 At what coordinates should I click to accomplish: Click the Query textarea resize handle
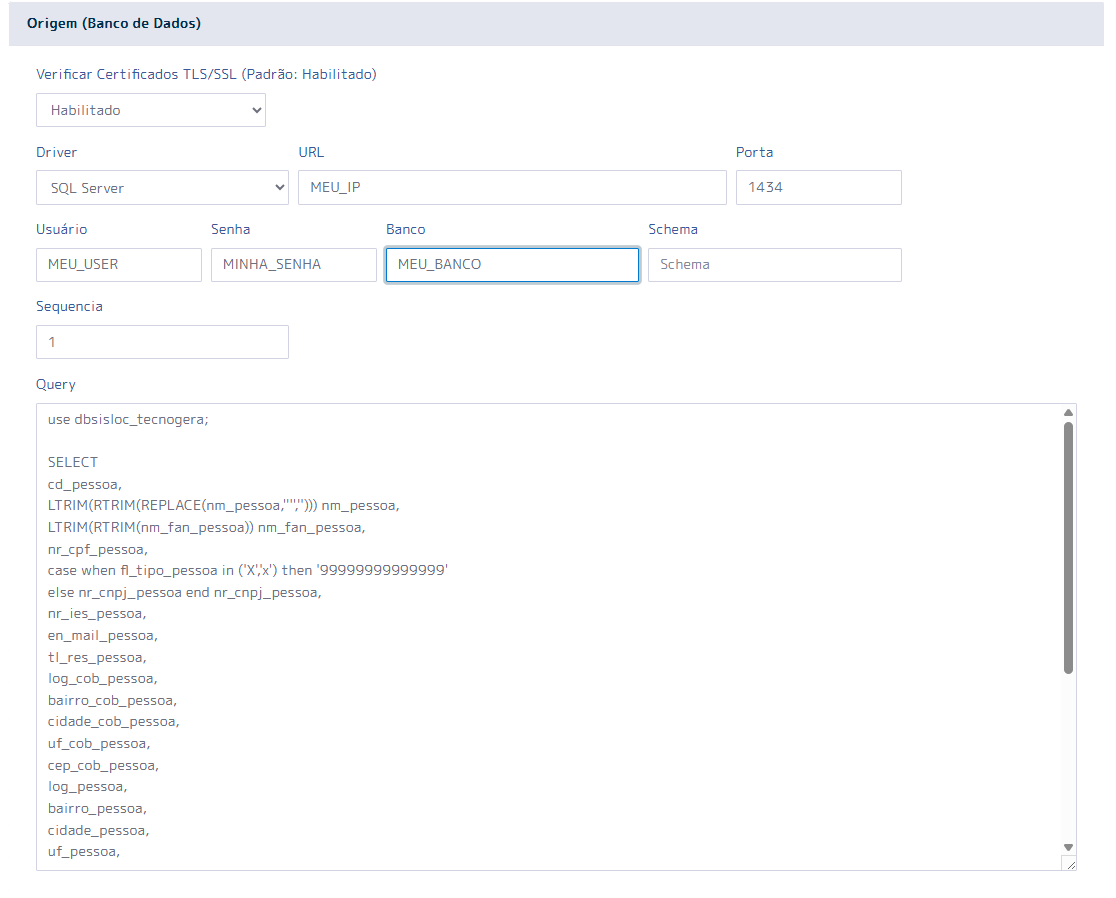click(x=1070, y=864)
